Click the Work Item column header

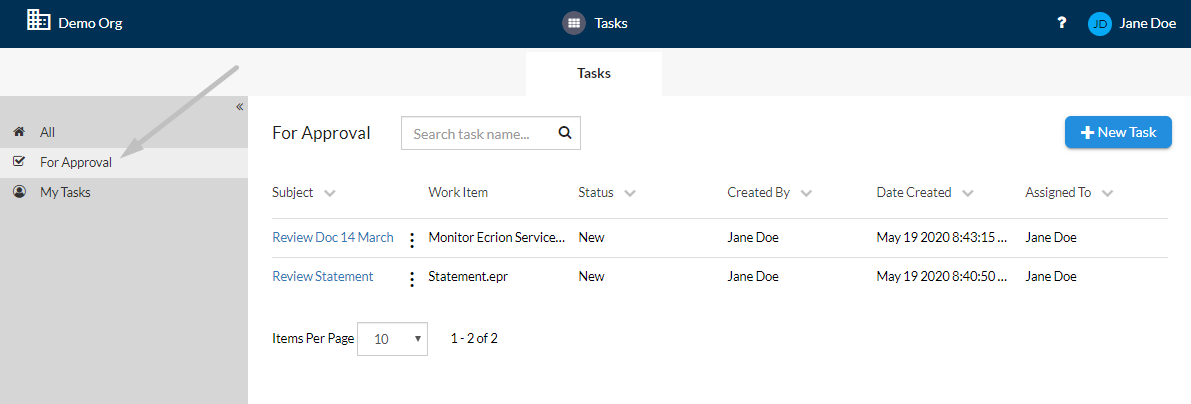tap(458, 192)
